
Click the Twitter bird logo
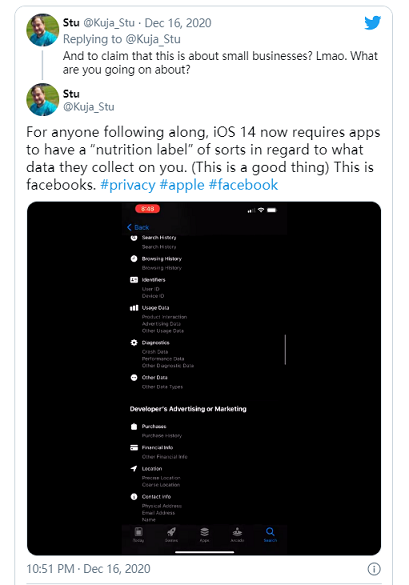point(372,23)
